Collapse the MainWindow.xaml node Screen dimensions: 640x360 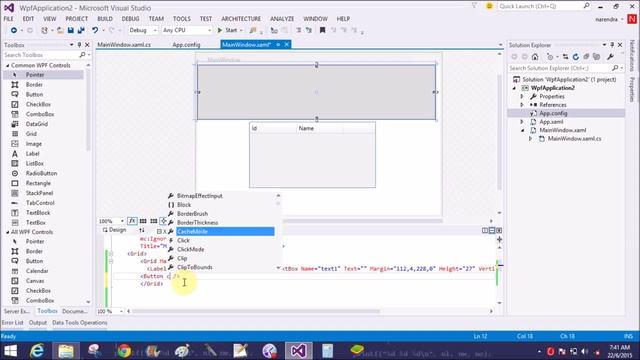coord(522,130)
